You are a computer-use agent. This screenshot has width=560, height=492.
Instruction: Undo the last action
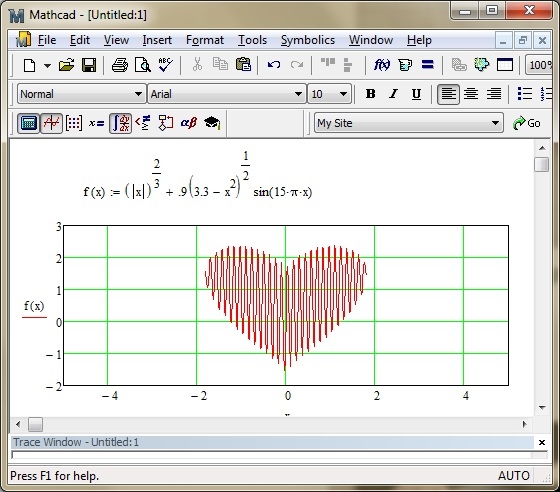(274, 65)
